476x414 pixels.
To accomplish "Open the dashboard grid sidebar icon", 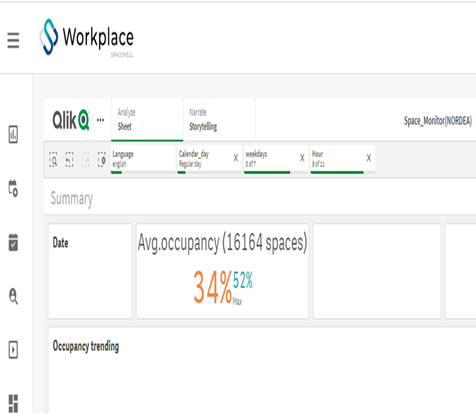I will [13, 403].
